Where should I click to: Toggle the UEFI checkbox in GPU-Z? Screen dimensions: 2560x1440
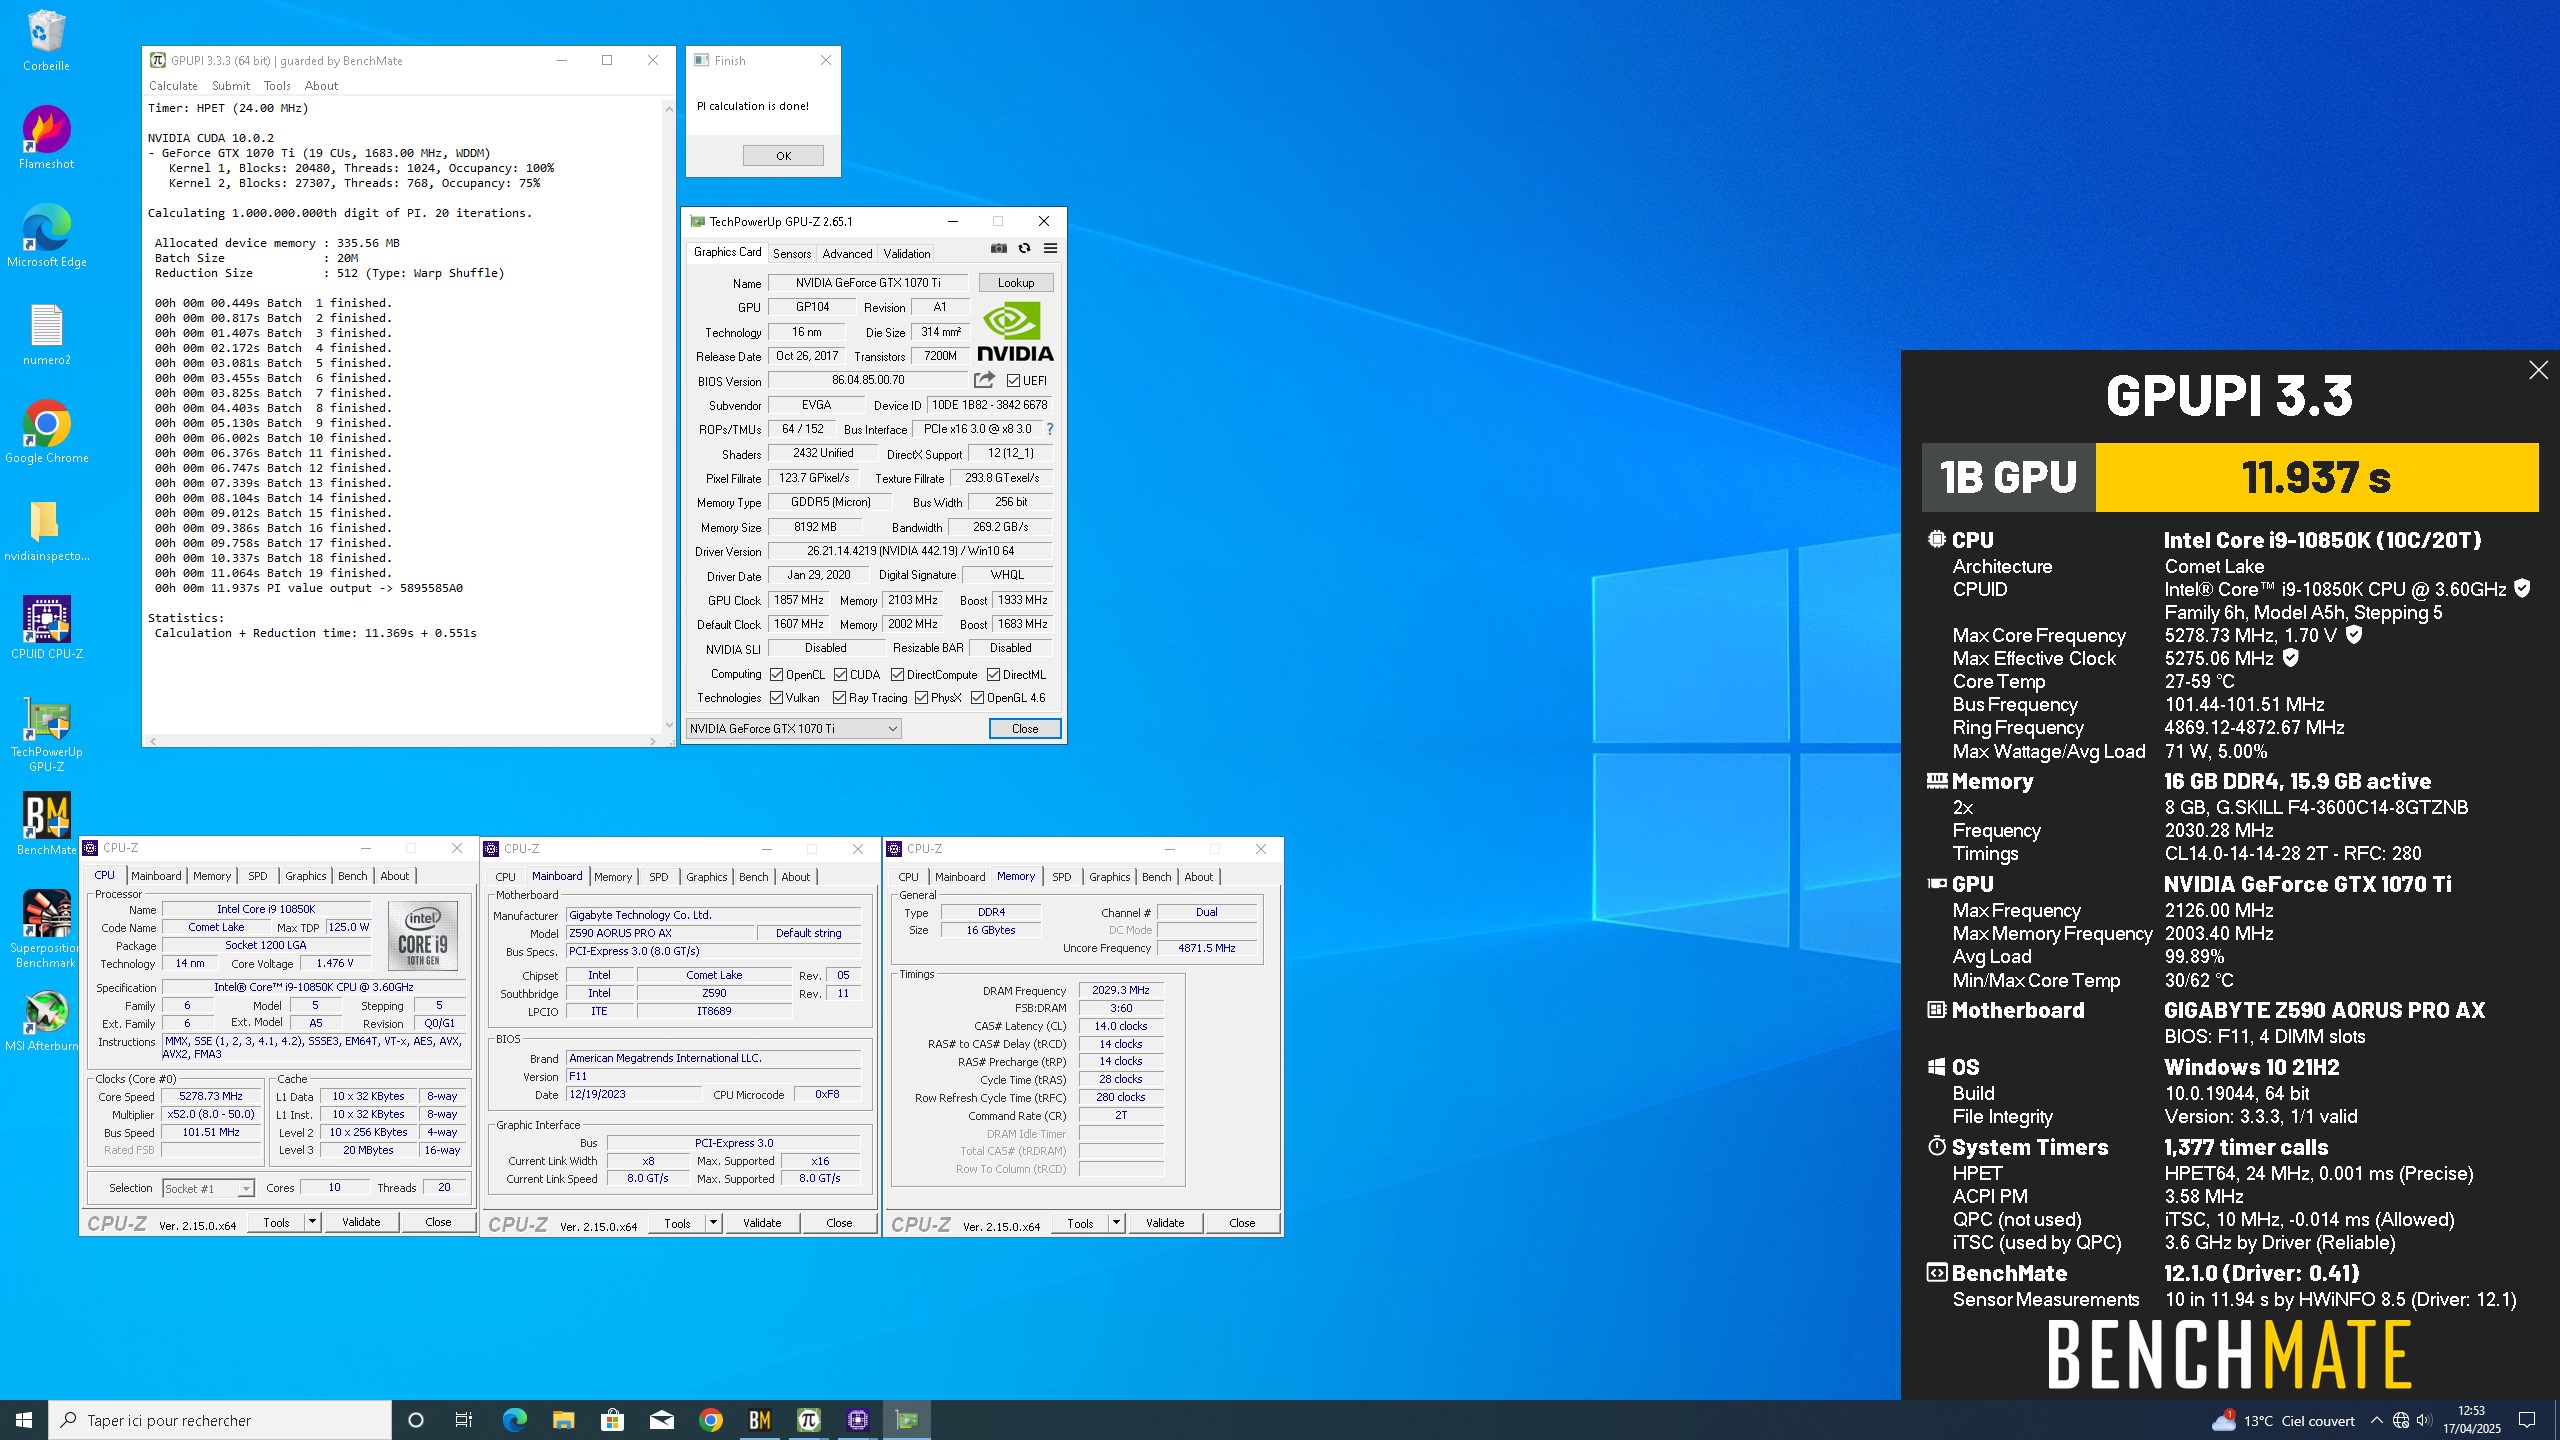click(1013, 381)
